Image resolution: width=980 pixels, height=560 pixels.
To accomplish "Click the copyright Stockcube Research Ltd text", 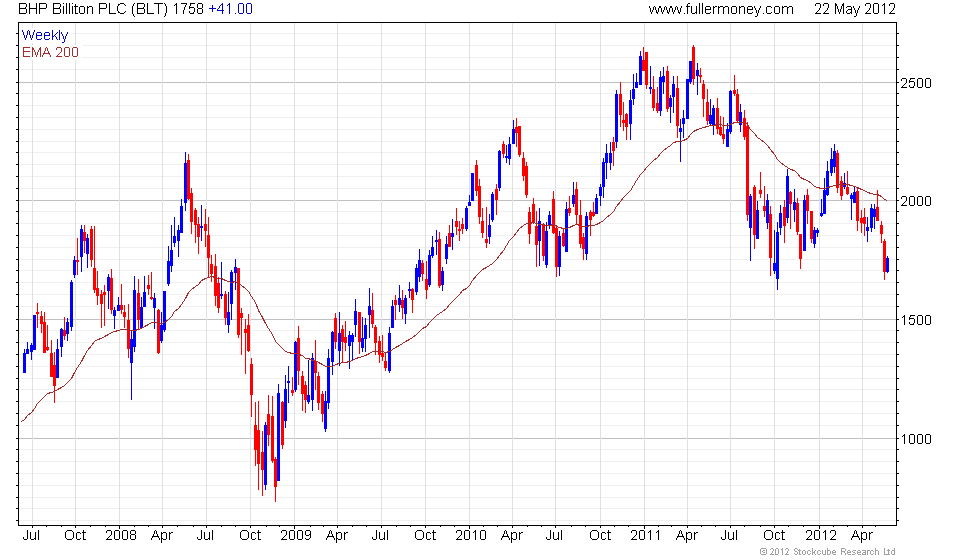I will 828,552.
